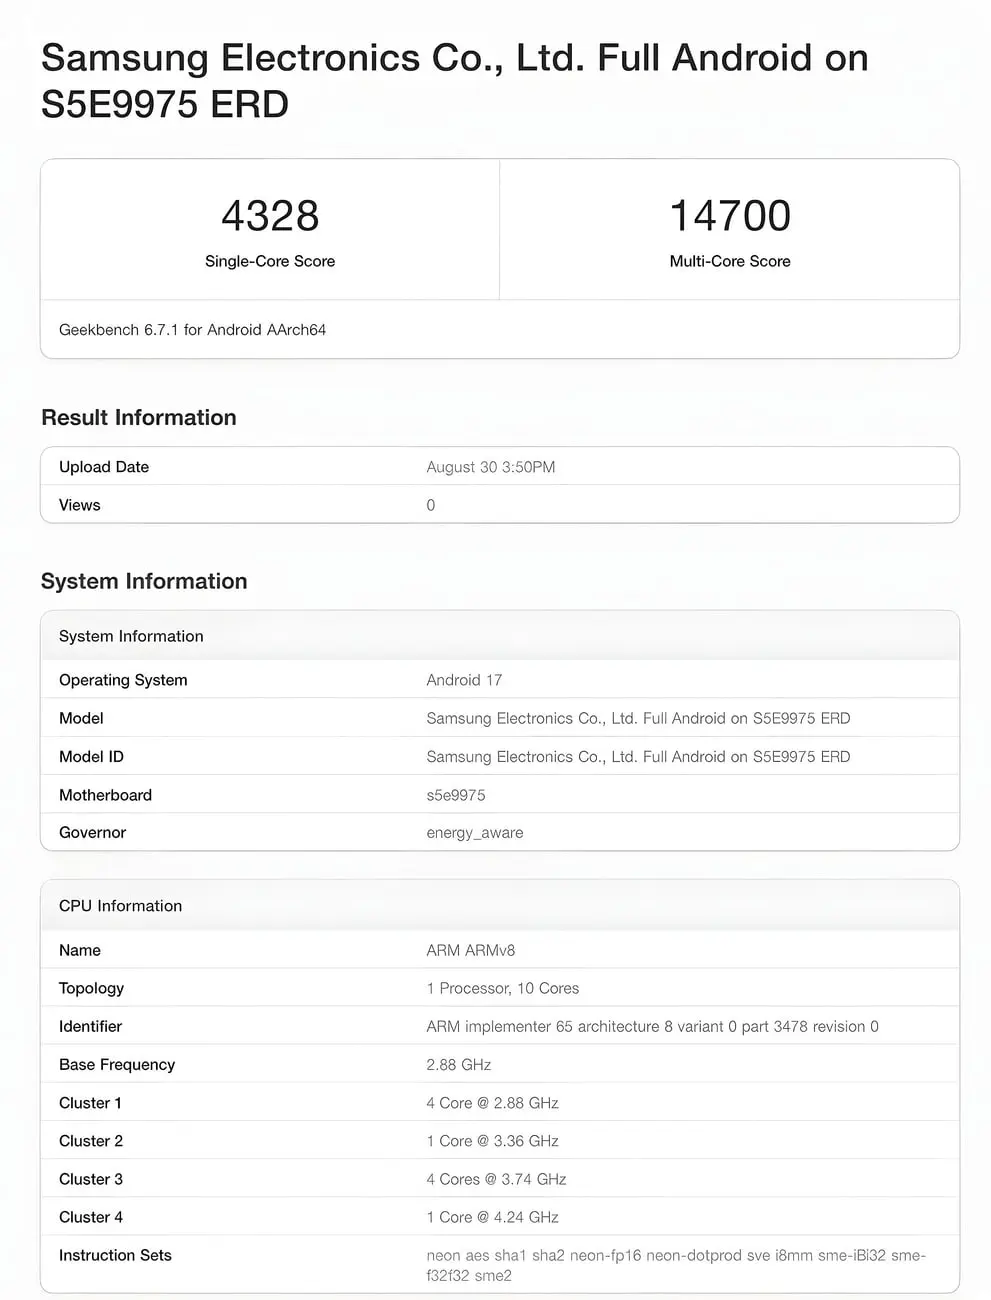This screenshot has height=1300, width=991.
Task: Click the page title Samsung Electronics heading
Action: (455, 81)
